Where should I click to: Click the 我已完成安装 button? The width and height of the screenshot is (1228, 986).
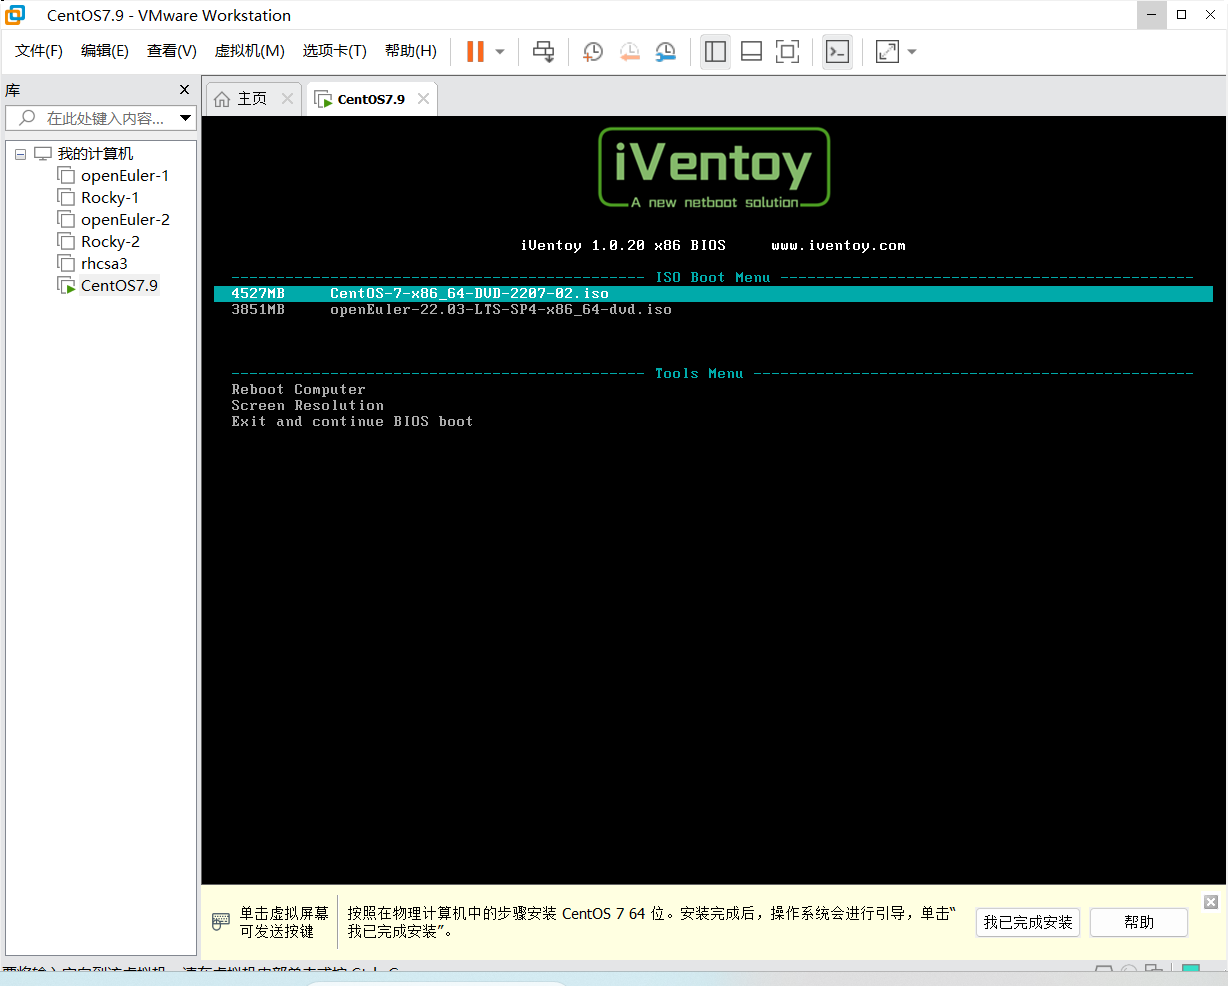[1028, 922]
